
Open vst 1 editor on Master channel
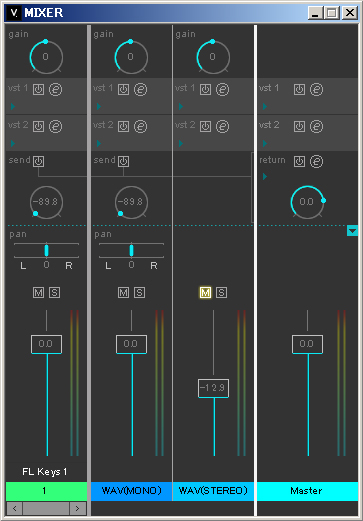click(x=316, y=89)
